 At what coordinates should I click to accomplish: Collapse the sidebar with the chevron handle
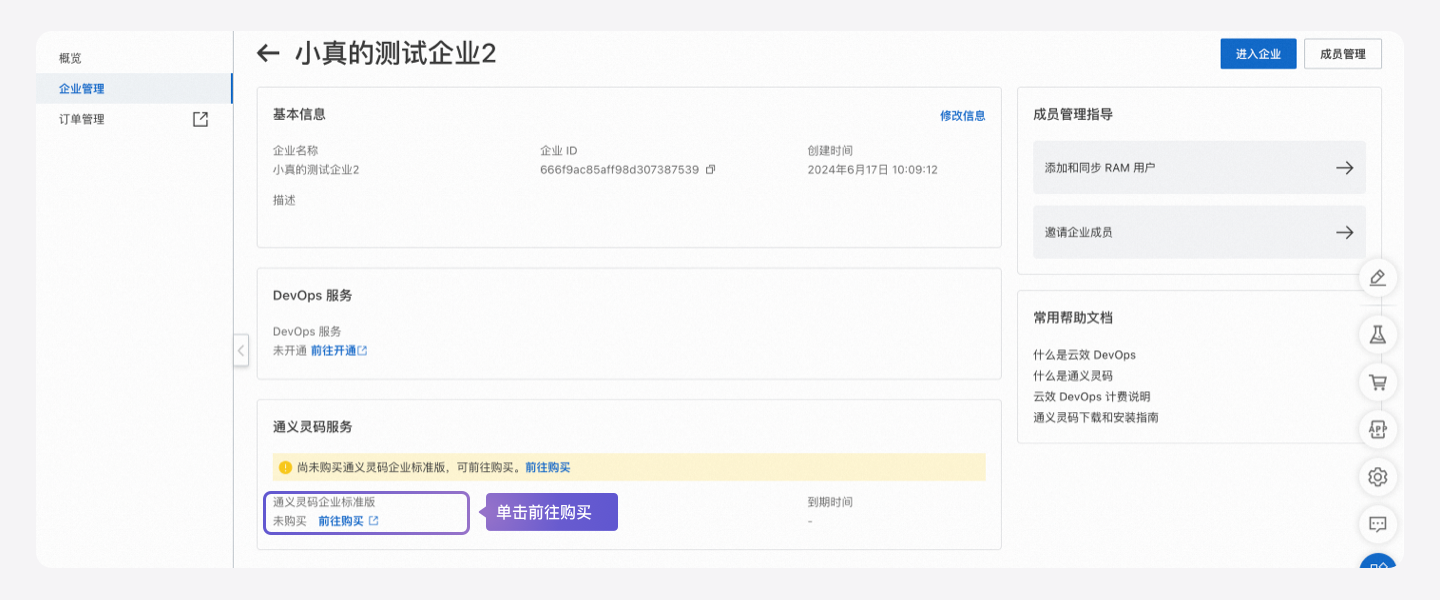click(x=241, y=350)
